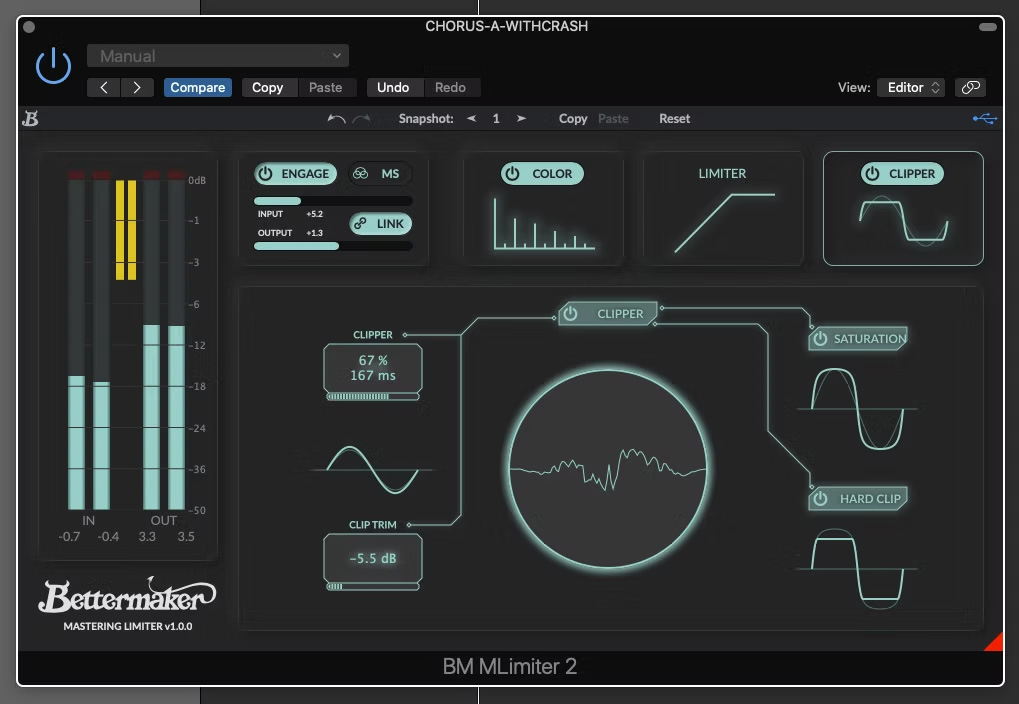Click the OUT level meter bars
The height and width of the screenshot is (704, 1019).
pos(164,341)
